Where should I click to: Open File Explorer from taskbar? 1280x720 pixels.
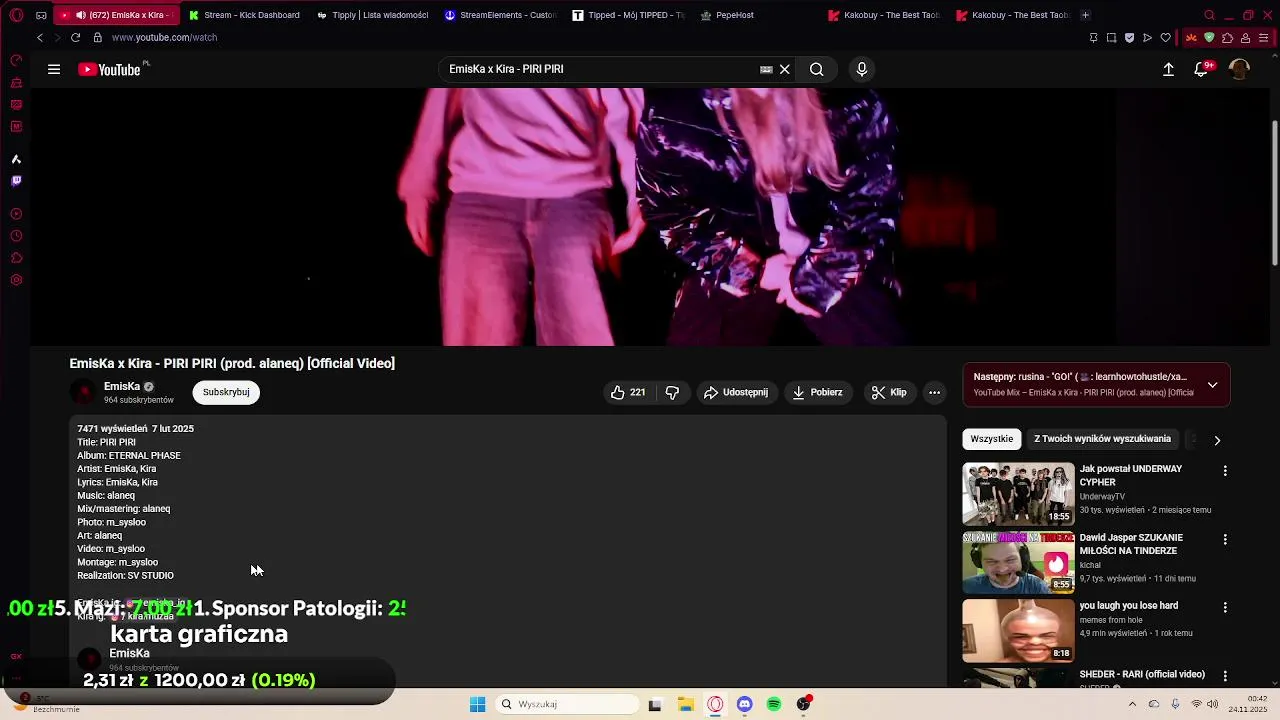pyautogui.click(x=685, y=704)
